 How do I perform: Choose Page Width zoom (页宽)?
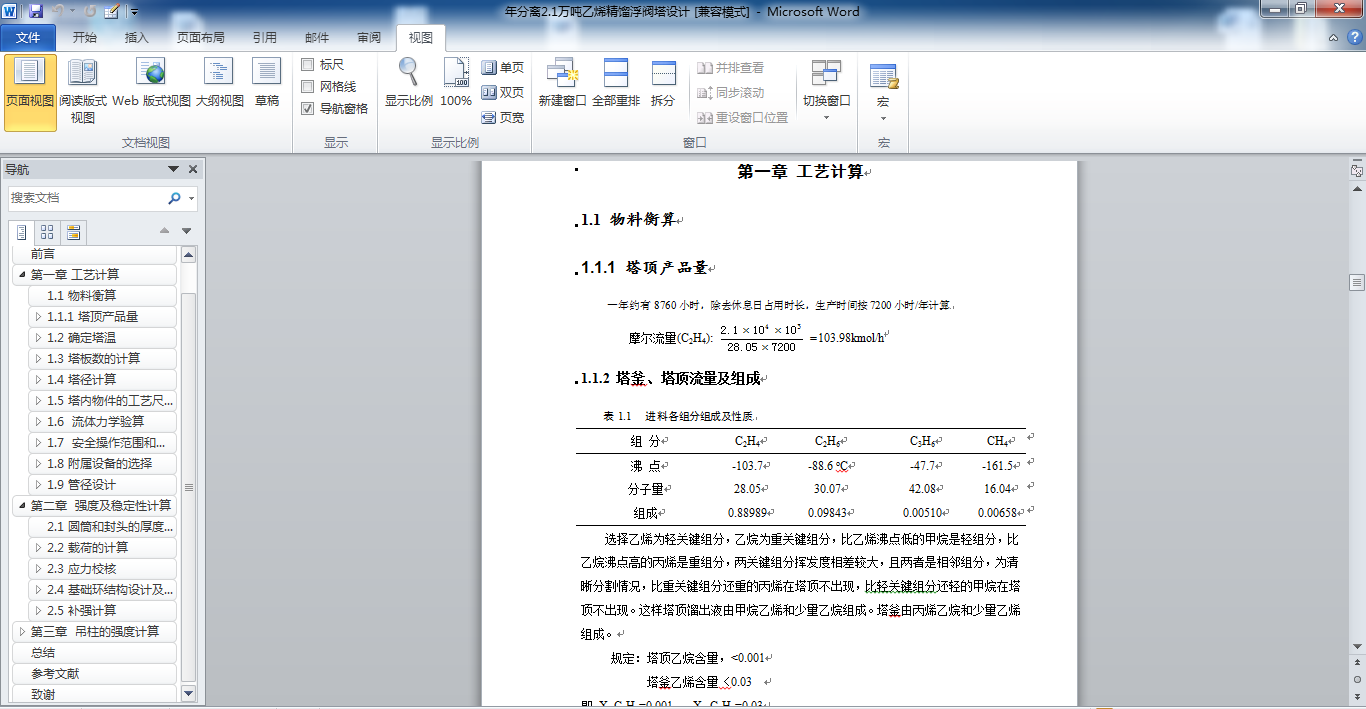click(502, 117)
